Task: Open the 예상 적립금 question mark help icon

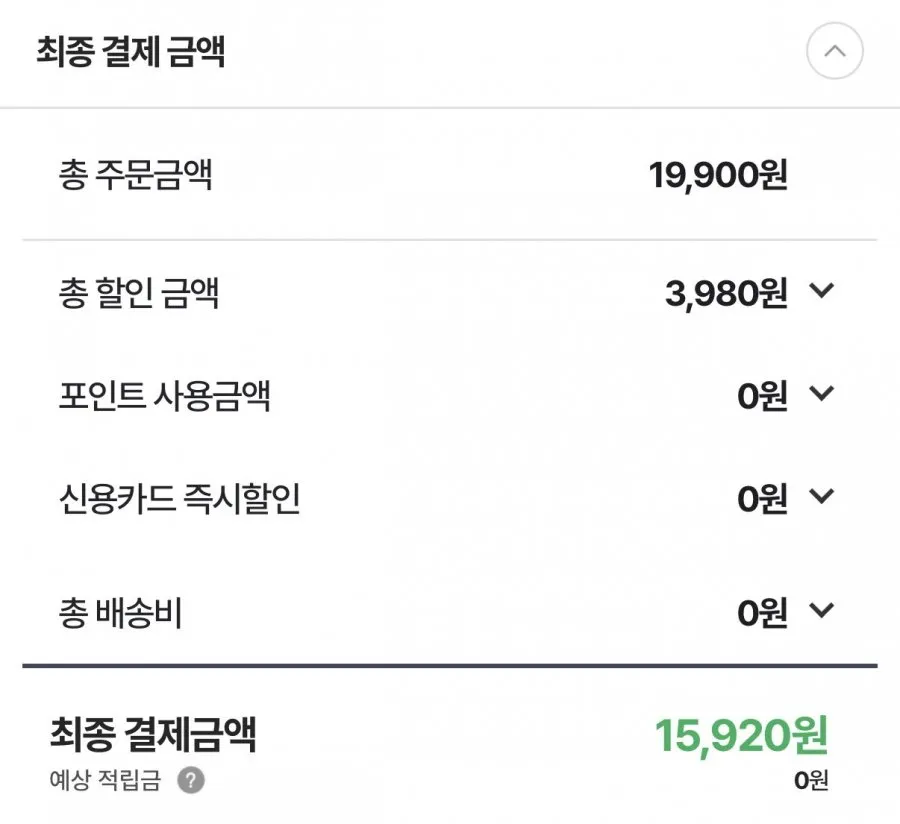Action: pos(191,780)
